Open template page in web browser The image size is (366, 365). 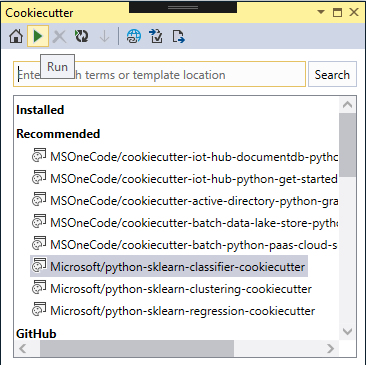point(134,36)
